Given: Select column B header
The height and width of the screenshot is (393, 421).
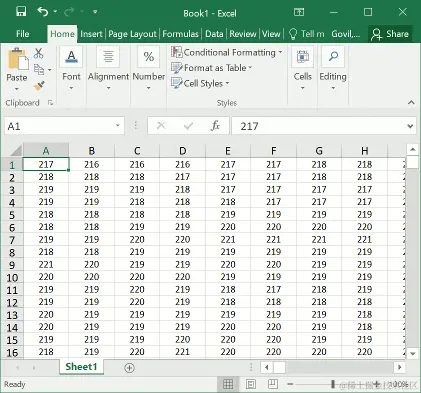Looking at the screenshot, I should click(x=91, y=151).
